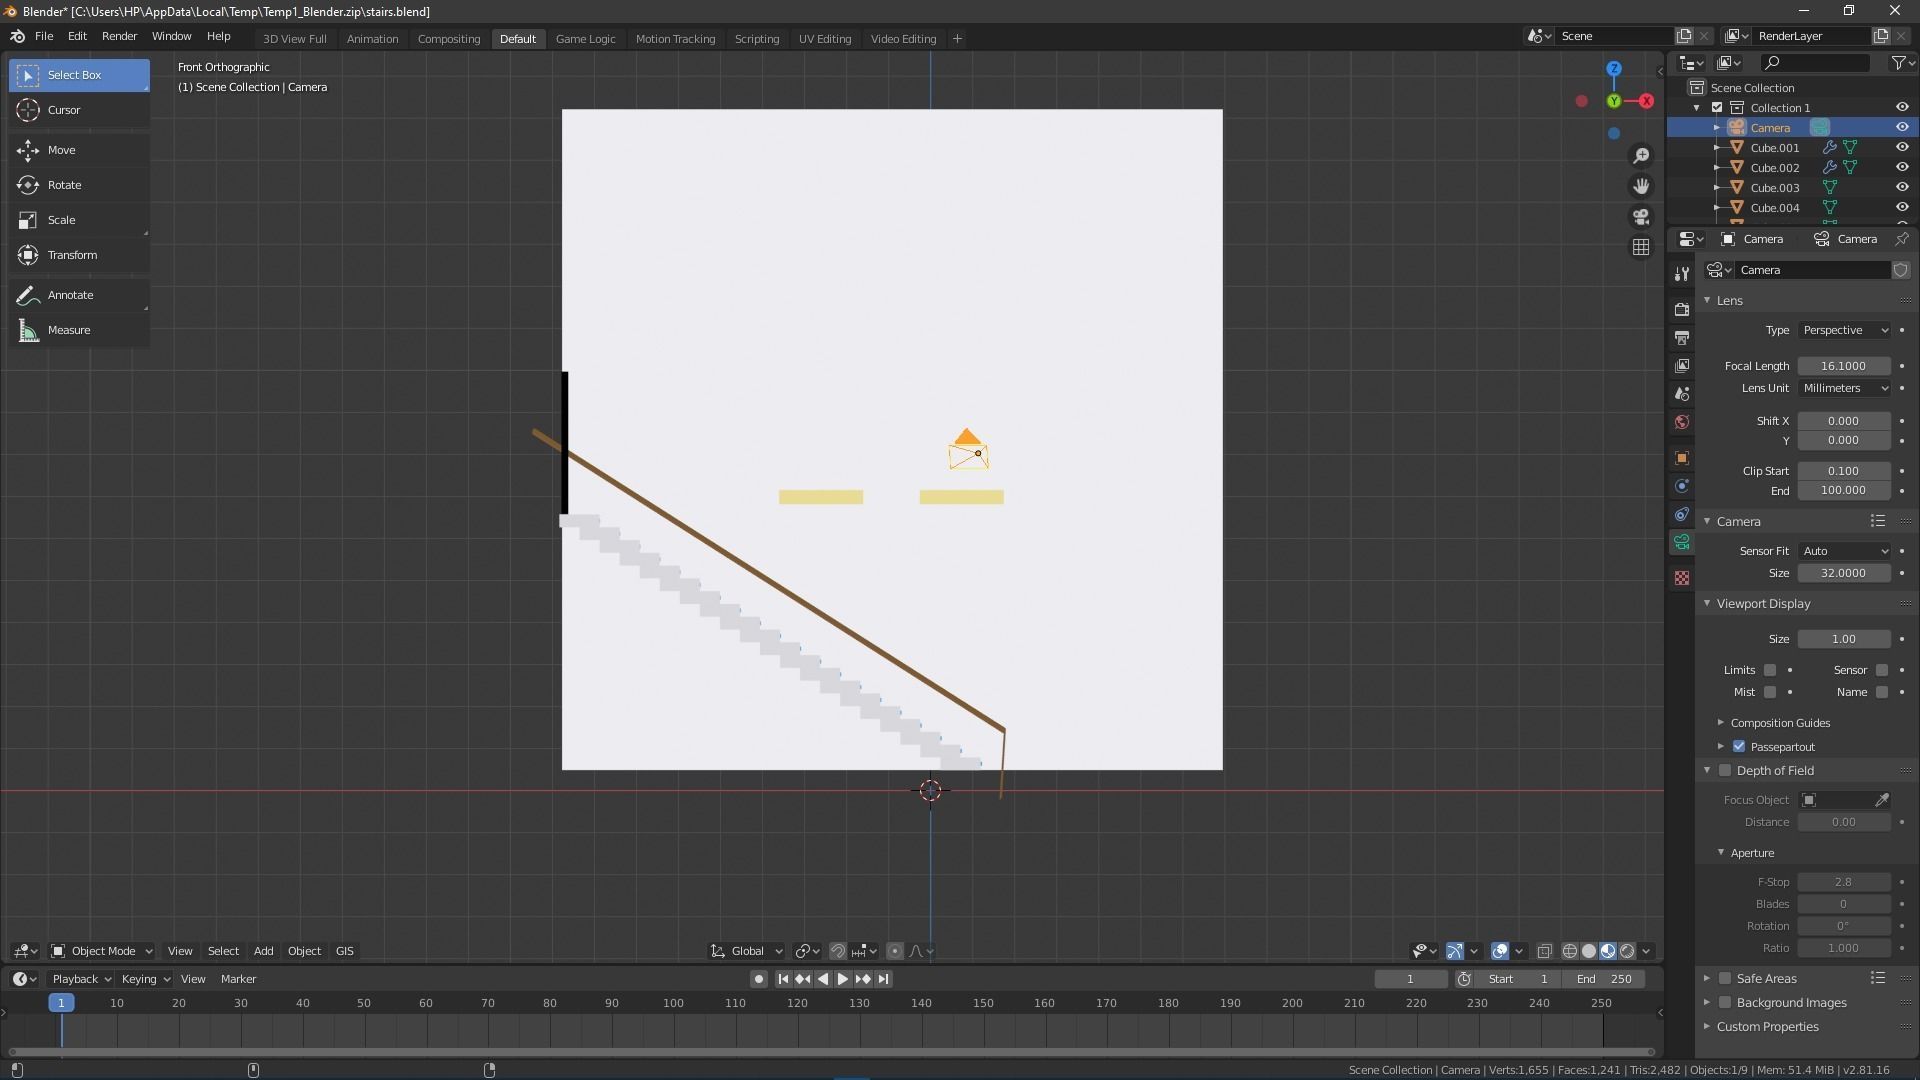Click the Focal Length value field
This screenshot has width=1920, height=1080.
(1843, 366)
